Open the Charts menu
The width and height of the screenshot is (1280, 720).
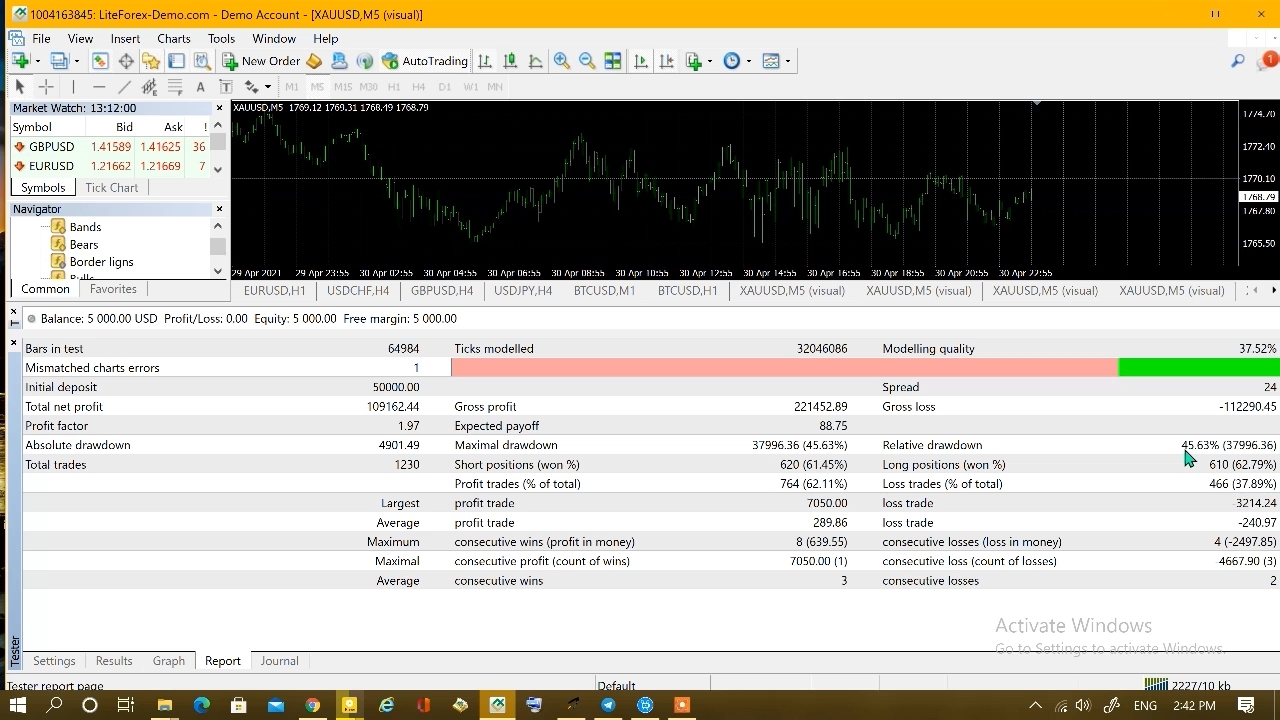pos(173,38)
